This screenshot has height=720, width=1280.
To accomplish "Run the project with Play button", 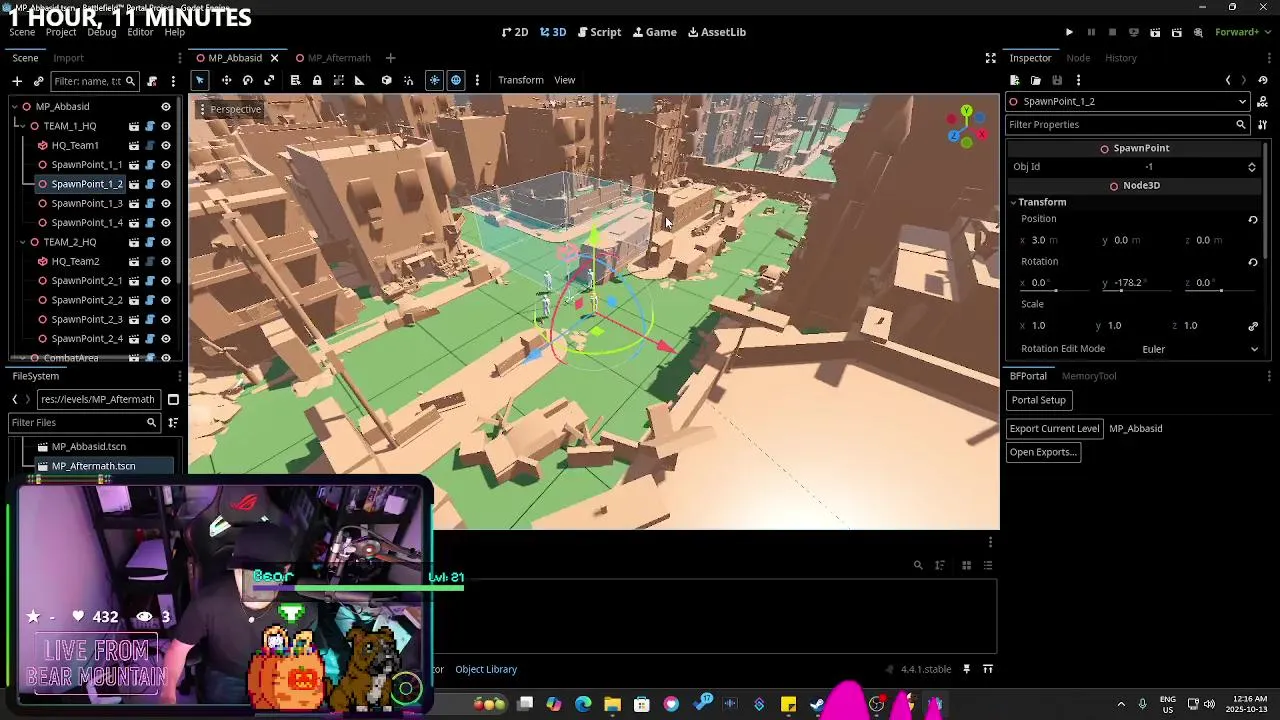I will click(1069, 32).
